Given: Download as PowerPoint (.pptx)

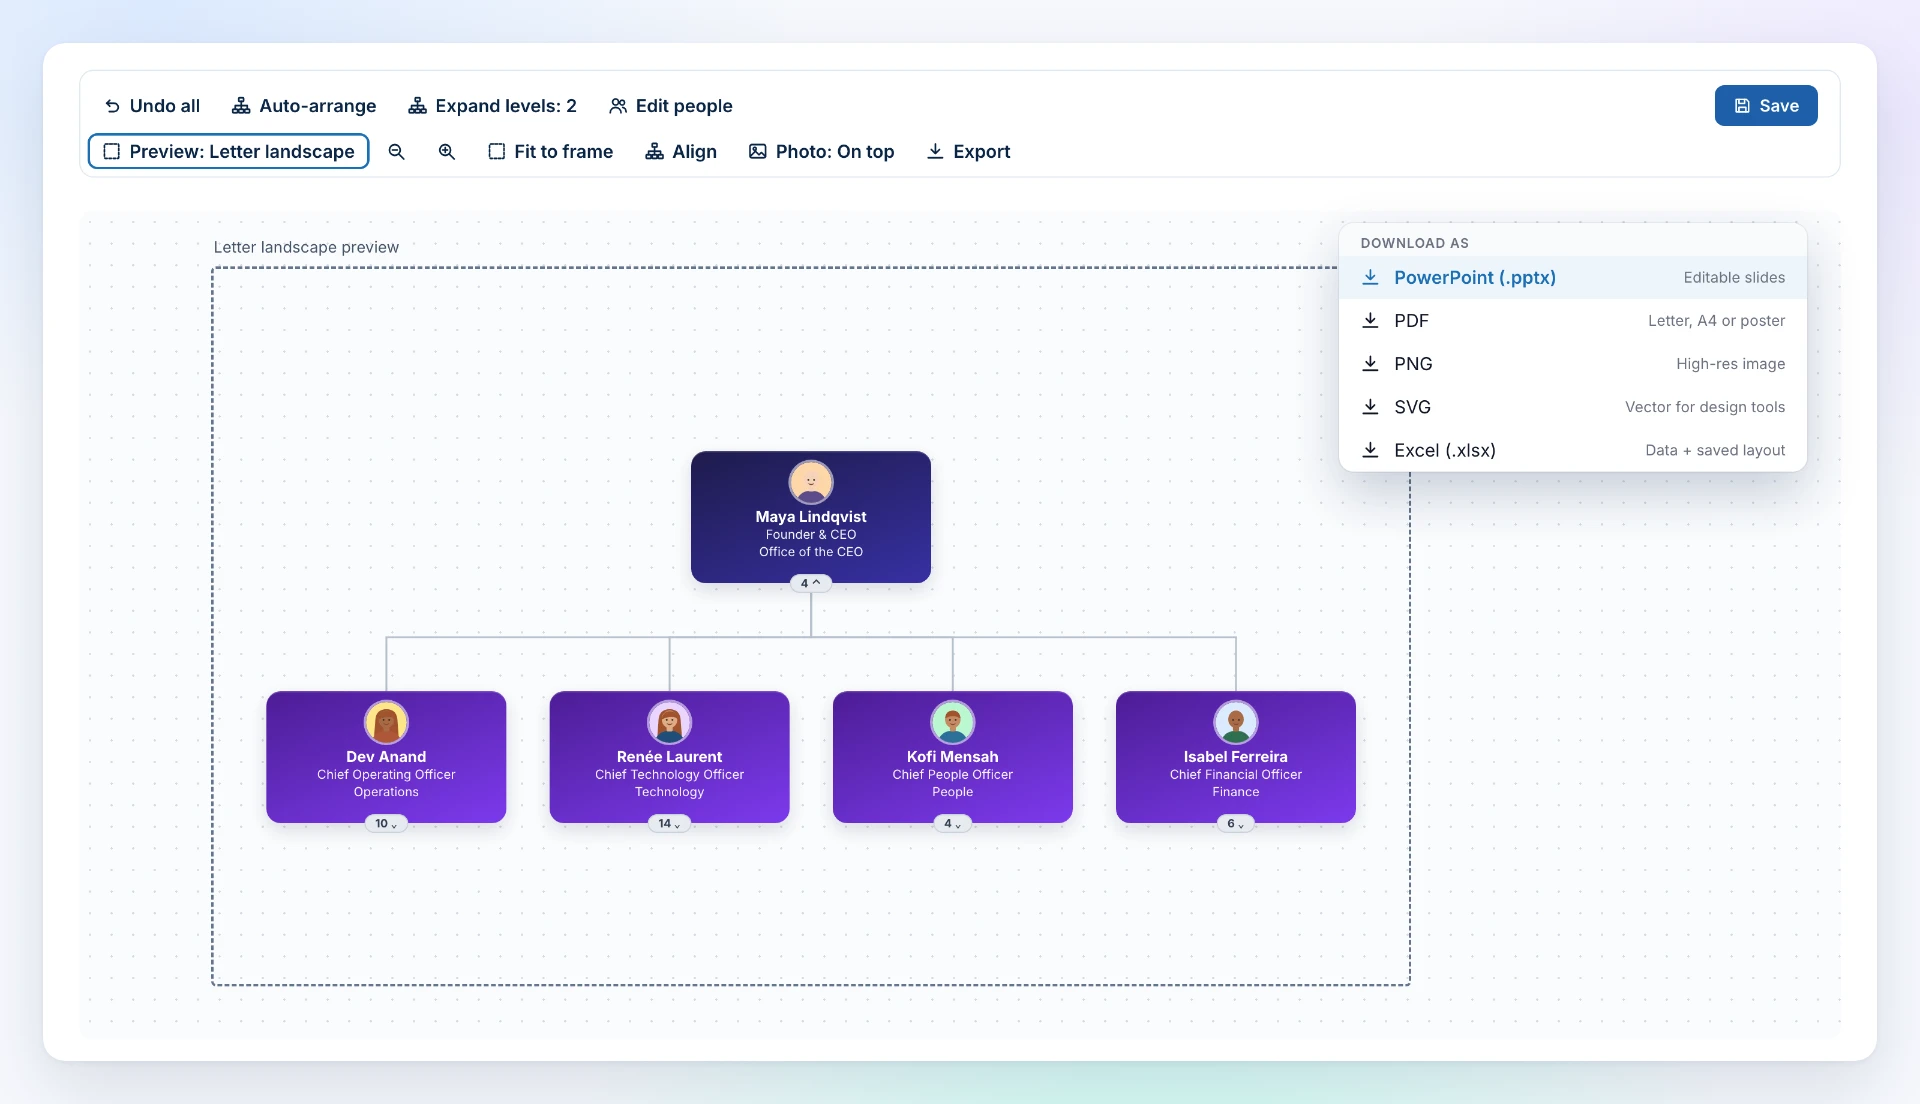Looking at the screenshot, I should 1573,278.
